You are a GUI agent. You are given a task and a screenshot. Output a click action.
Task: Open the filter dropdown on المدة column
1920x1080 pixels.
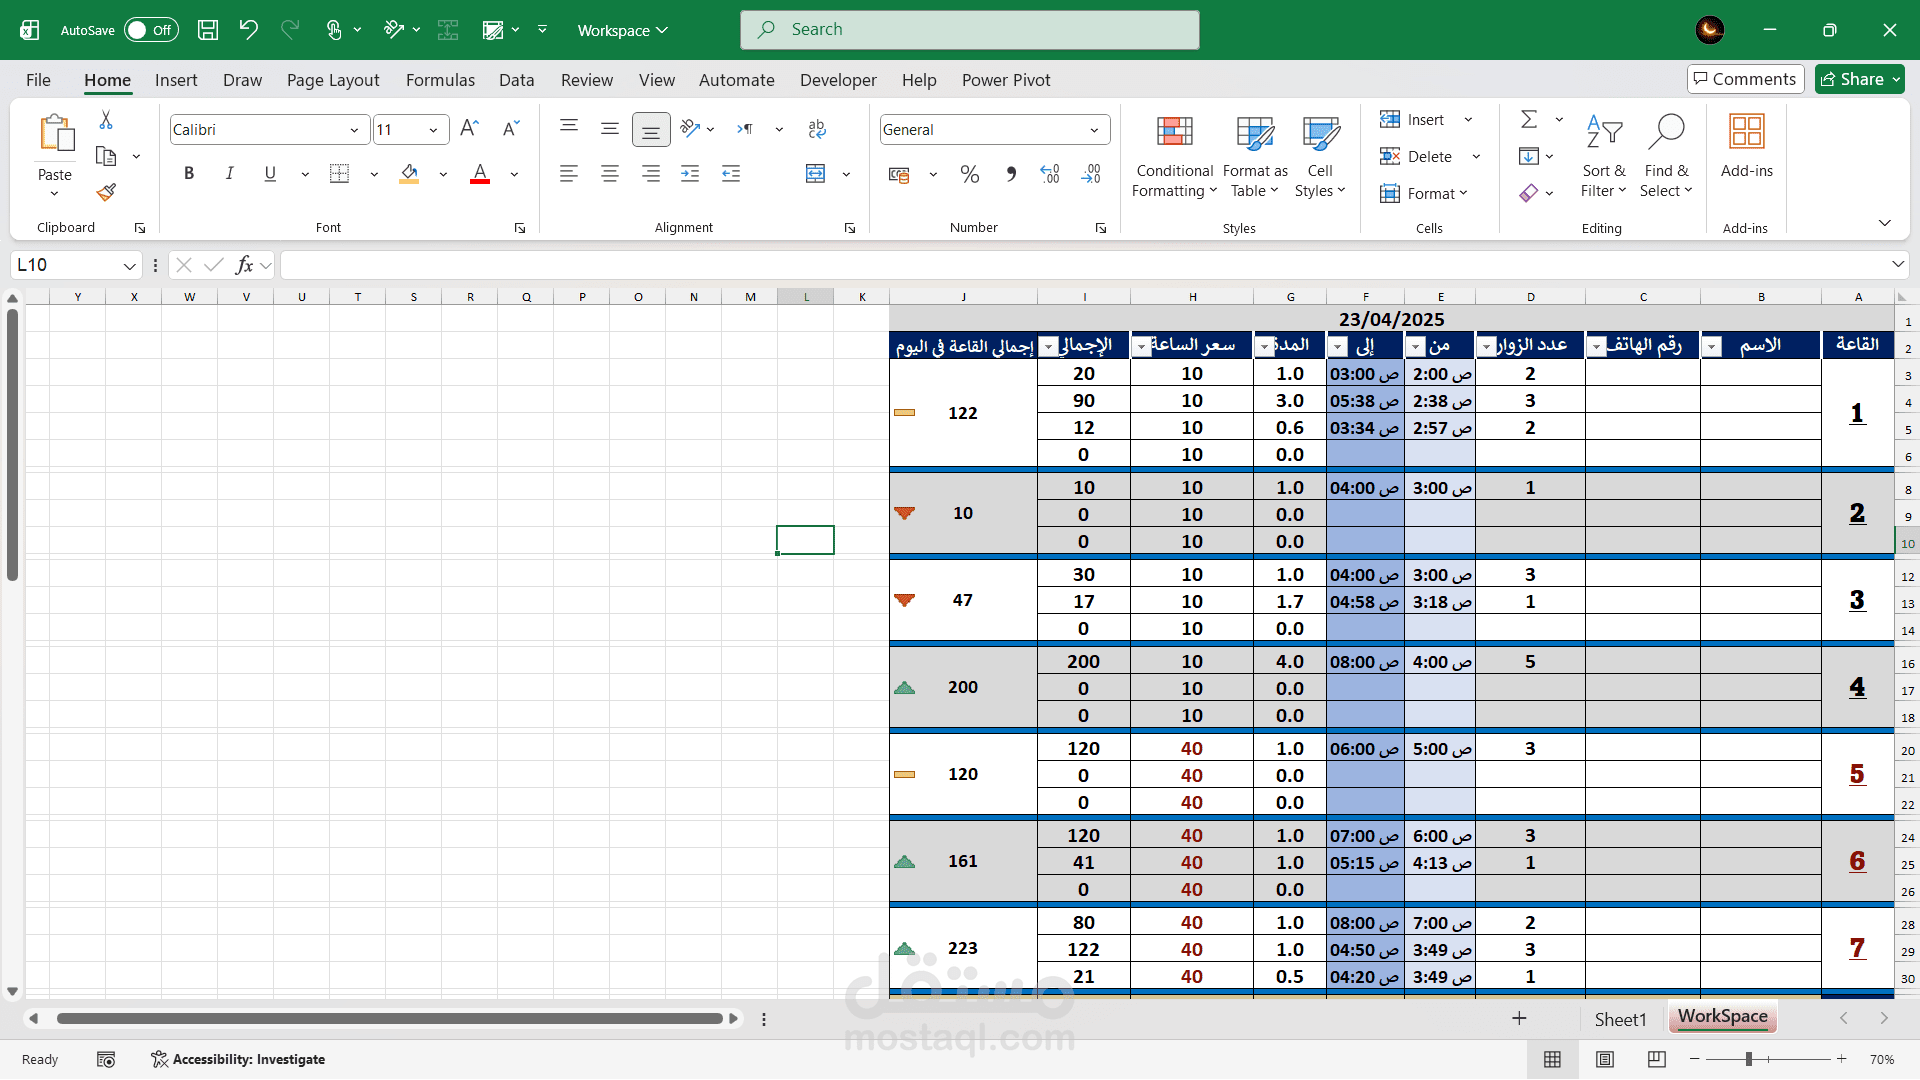(x=1265, y=347)
